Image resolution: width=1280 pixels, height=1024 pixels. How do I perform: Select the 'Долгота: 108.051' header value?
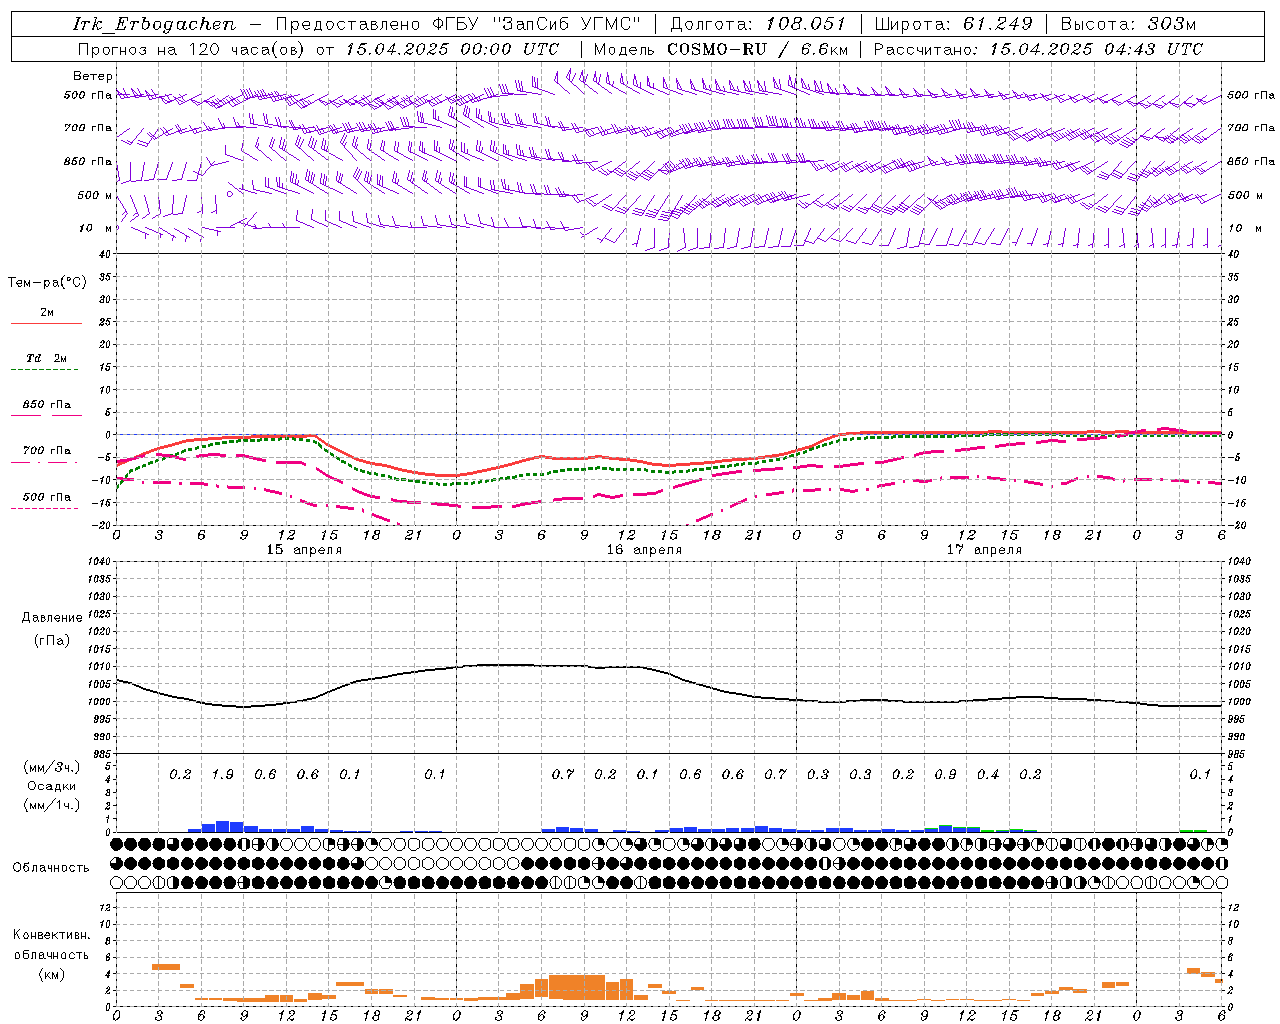(757, 24)
